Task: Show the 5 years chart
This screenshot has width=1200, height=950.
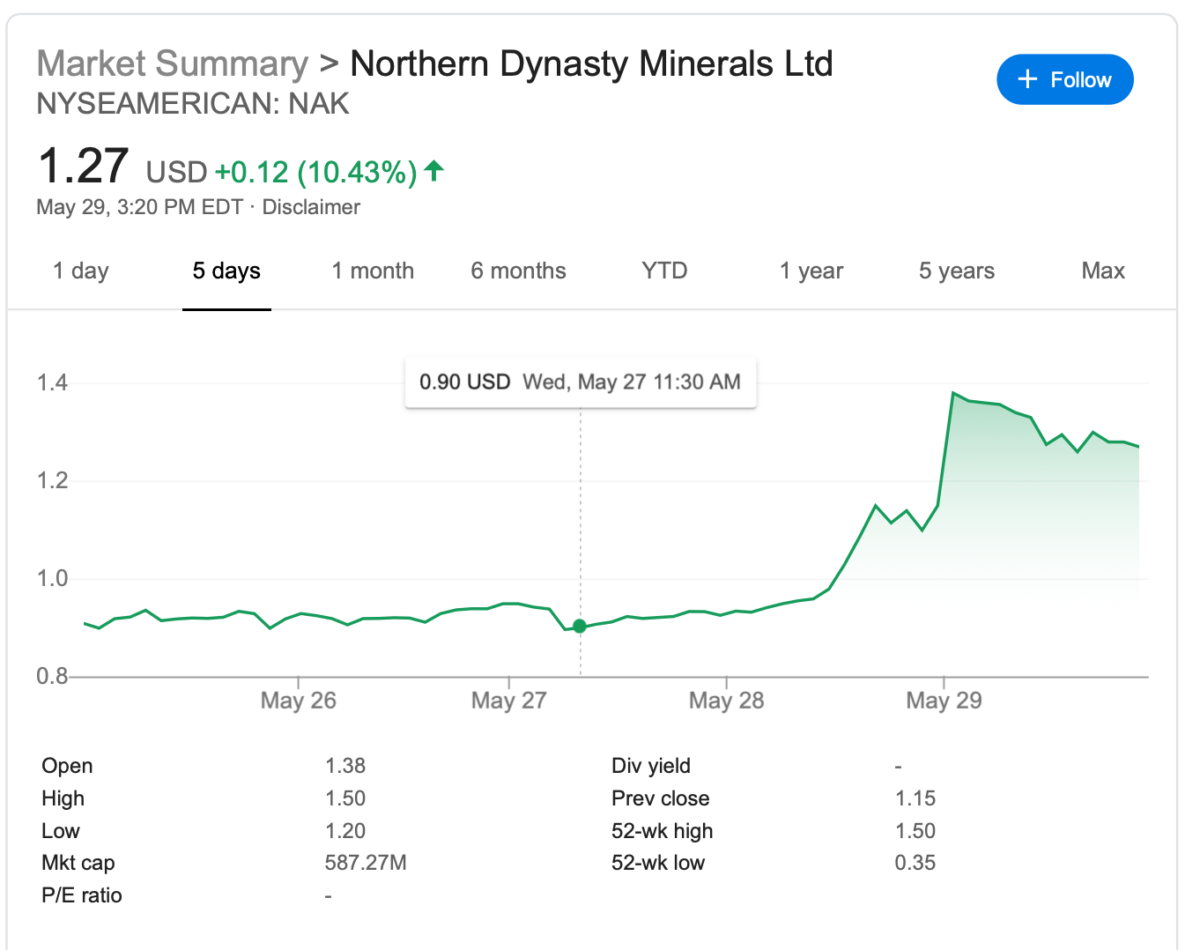Action: [x=957, y=271]
